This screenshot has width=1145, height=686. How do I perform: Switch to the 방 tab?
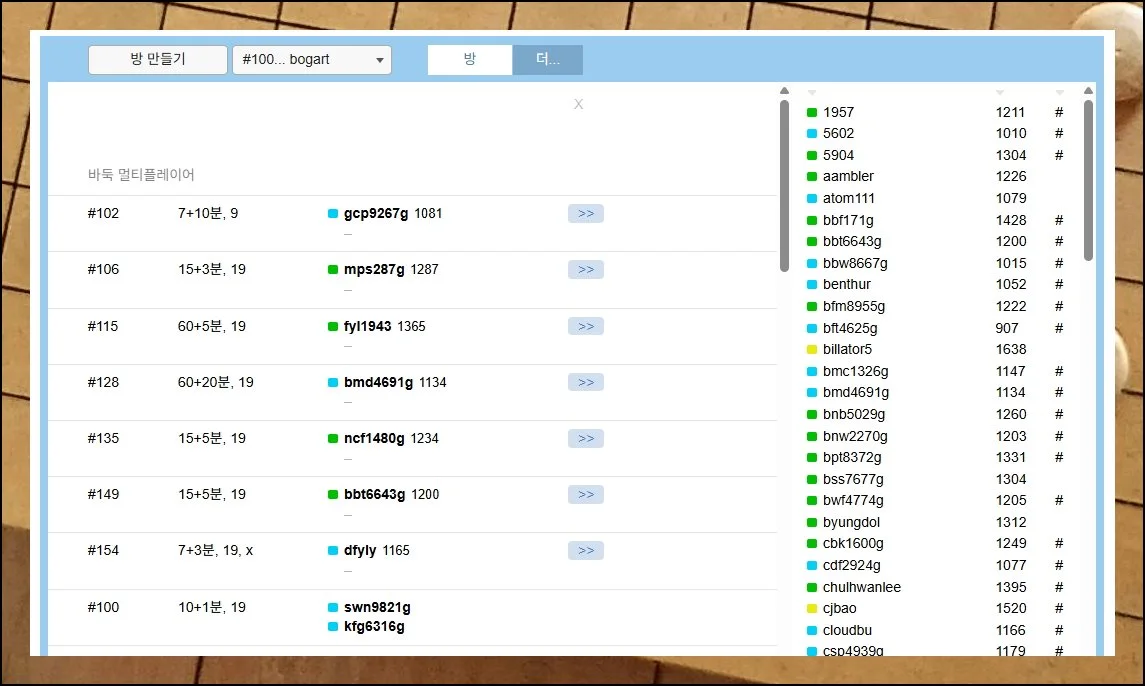pyautogui.click(x=470, y=60)
